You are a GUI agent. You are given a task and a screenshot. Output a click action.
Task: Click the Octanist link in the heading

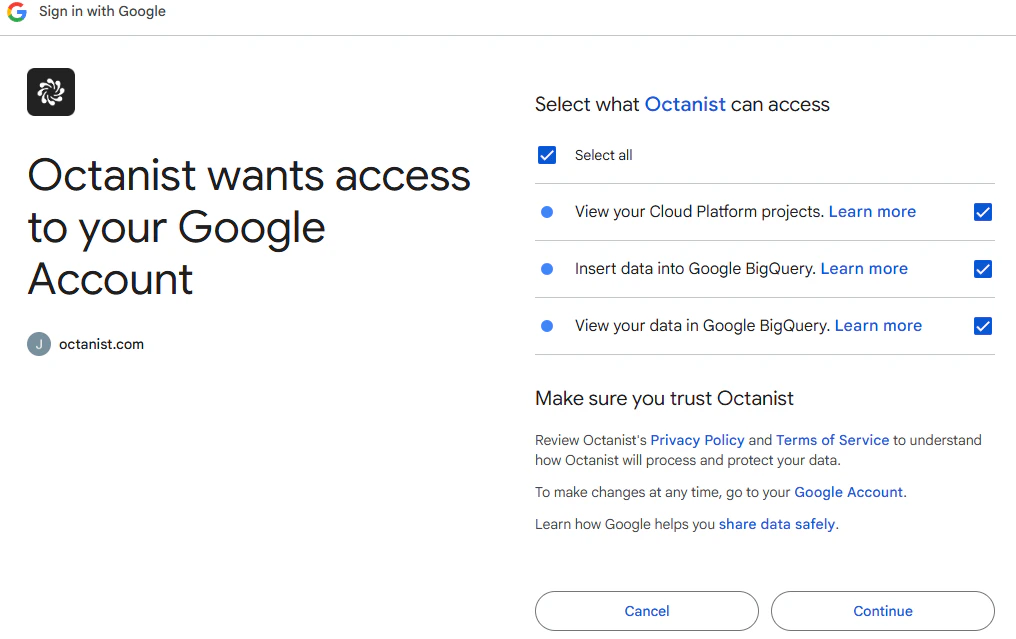[x=685, y=104]
